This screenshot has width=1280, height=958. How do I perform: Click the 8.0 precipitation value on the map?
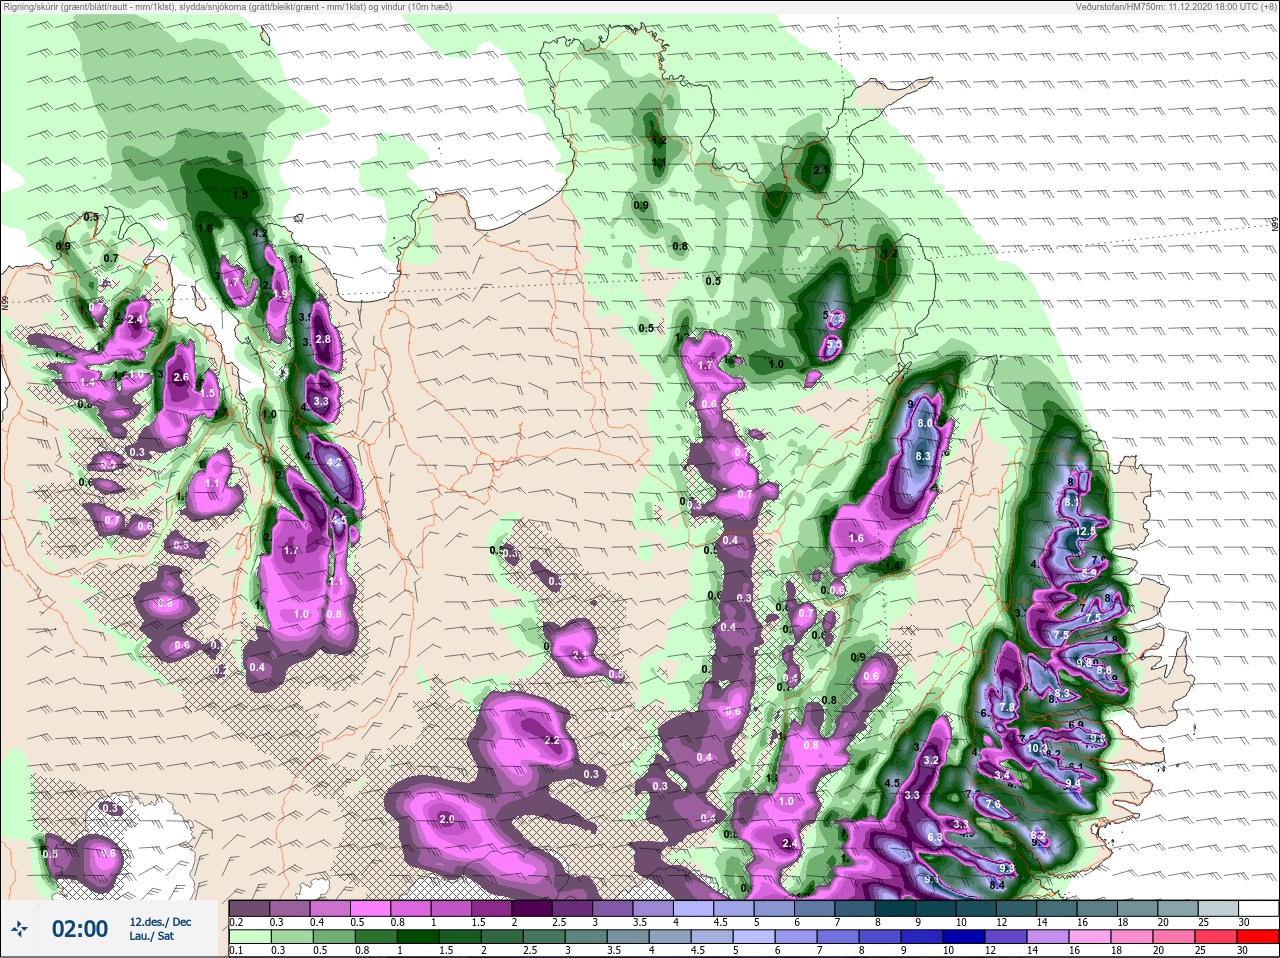click(x=925, y=423)
